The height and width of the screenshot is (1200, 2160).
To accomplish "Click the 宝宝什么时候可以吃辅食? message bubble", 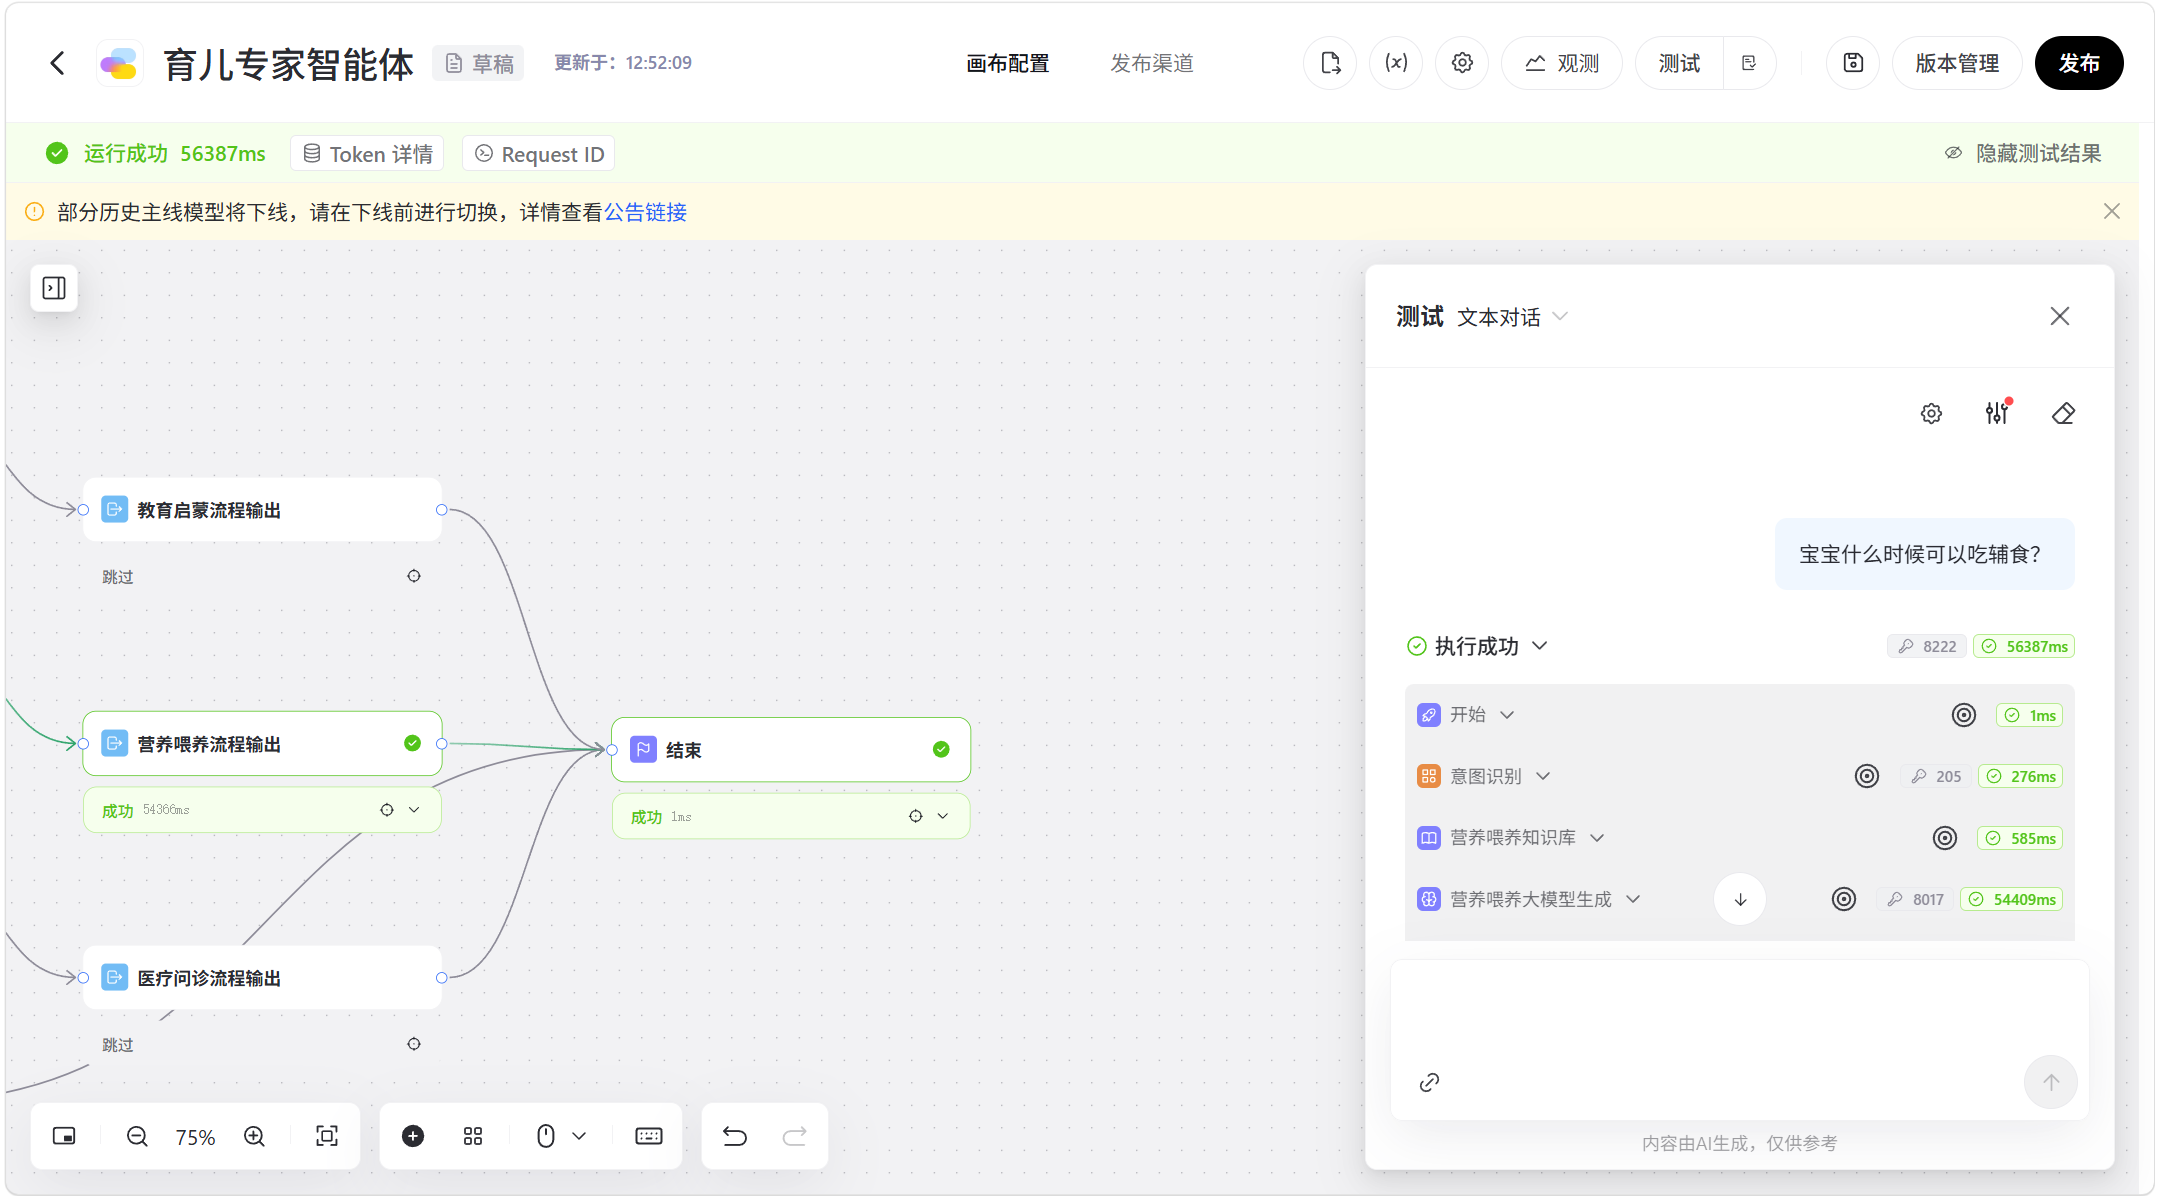I will pos(1924,554).
